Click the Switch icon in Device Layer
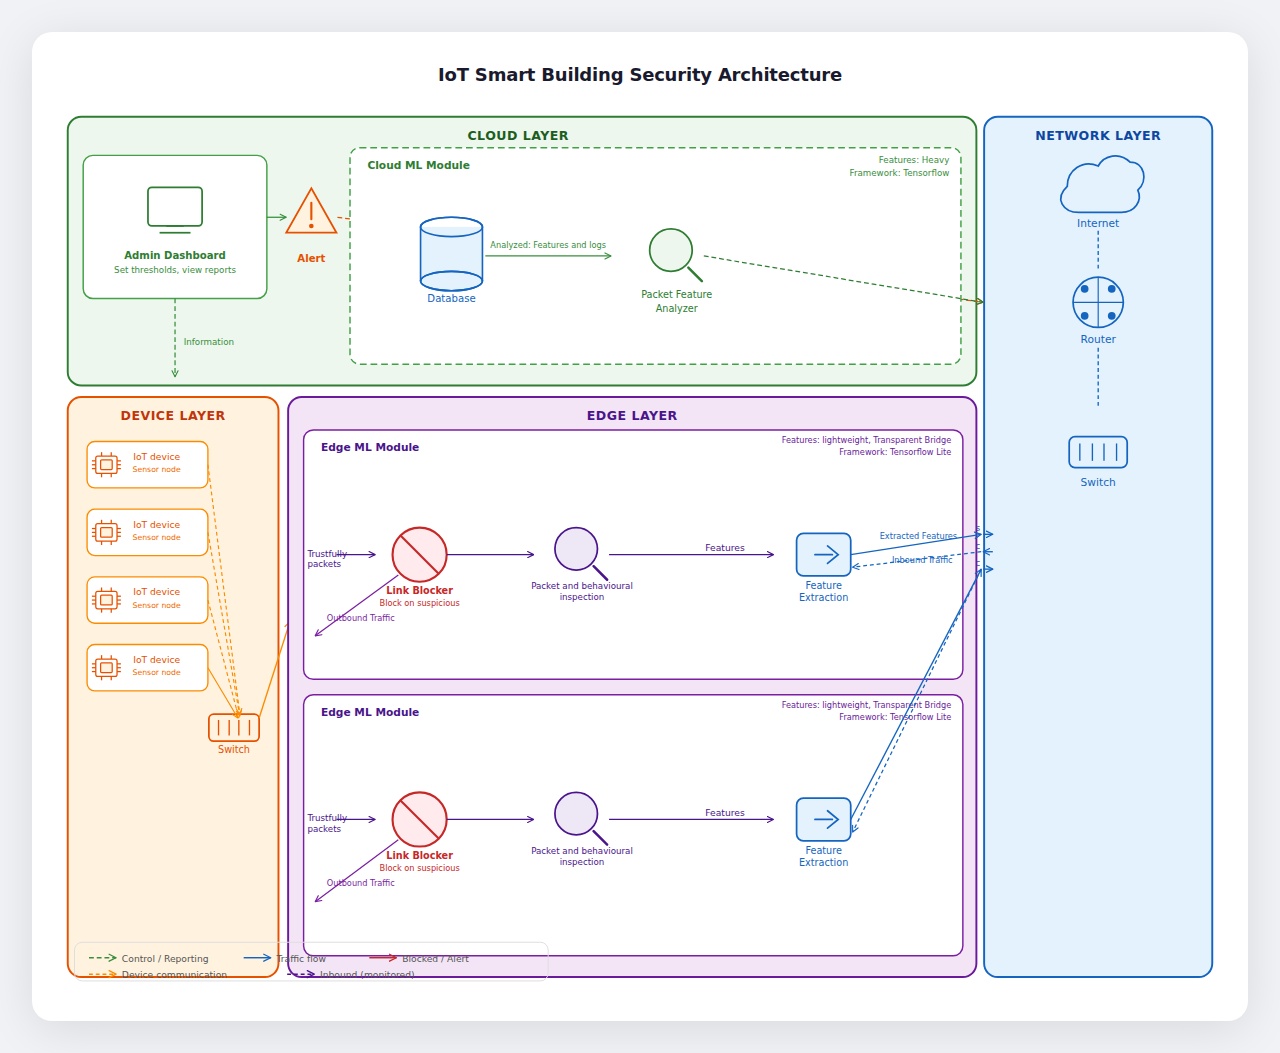 pos(234,728)
